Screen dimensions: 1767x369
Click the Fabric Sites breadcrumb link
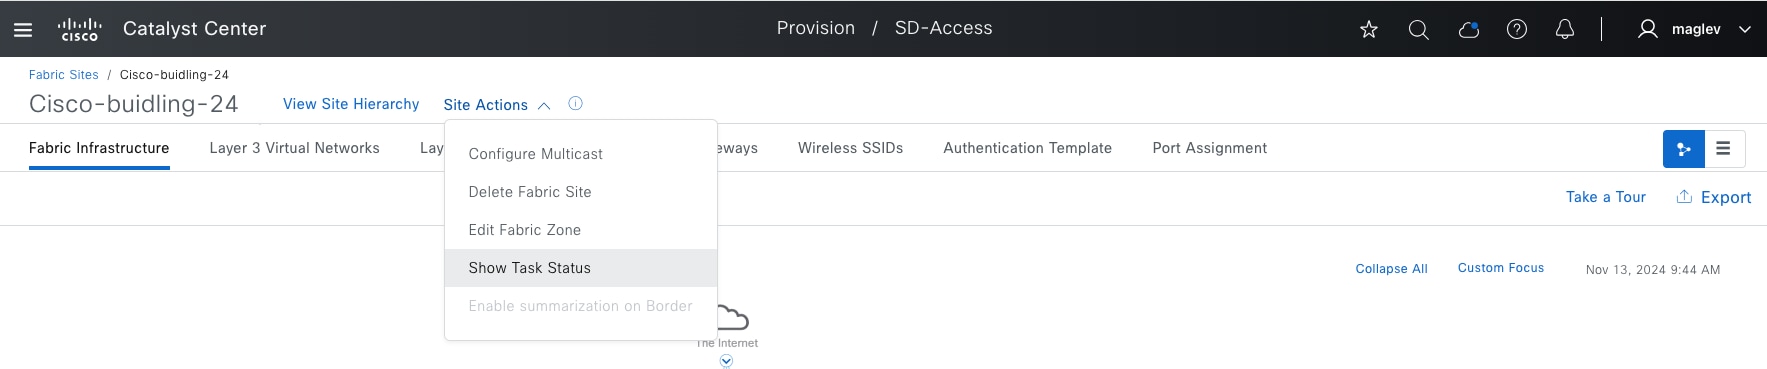click(x=64, y=75)
